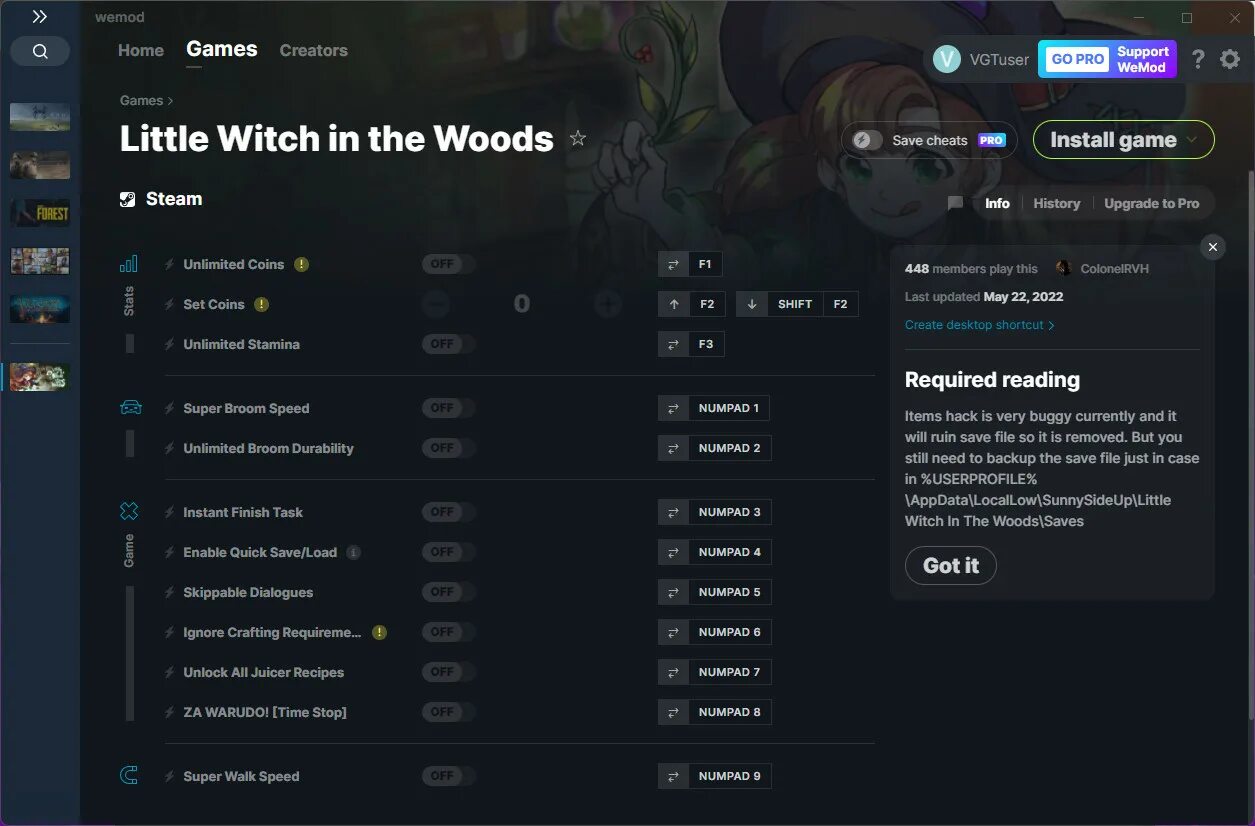
Task: Toggle Unlimited Broom Durability switch
Action: (x=448, y=448)
